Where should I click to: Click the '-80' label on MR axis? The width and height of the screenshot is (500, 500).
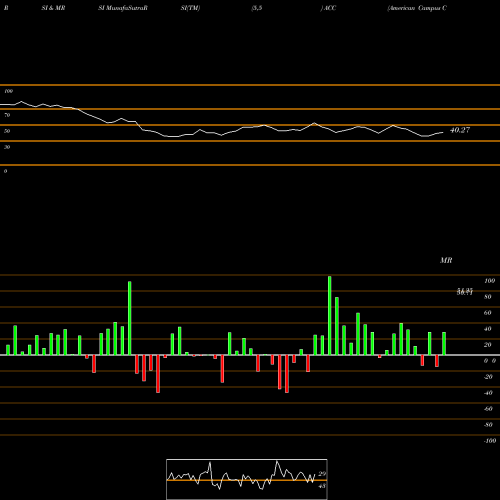click(x=488, y=425)
